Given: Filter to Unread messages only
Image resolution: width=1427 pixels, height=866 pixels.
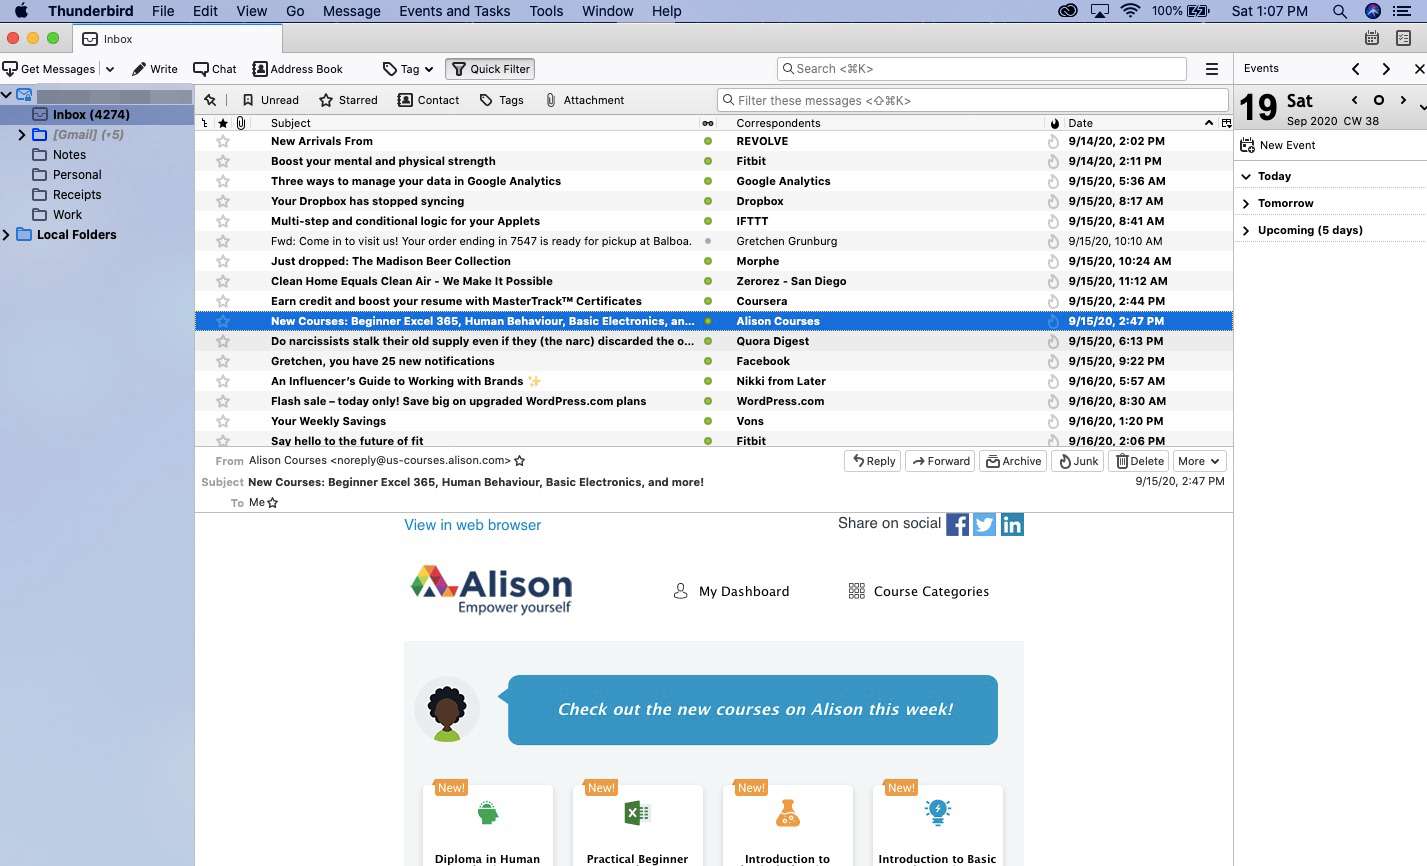Looking at the screenshot, I should click(x=270, y=100).
